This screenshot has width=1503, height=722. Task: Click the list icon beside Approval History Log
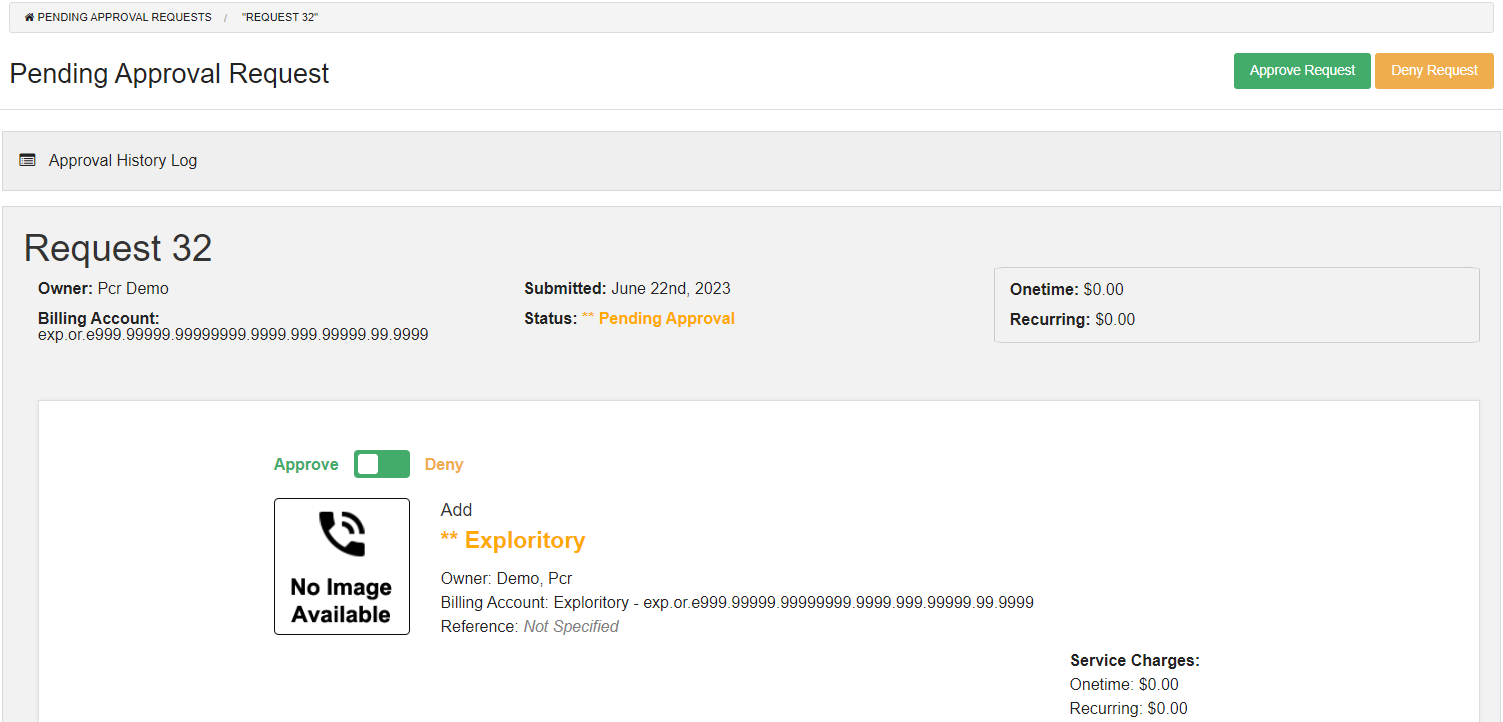pyautogui.click(x=28, y=160)
